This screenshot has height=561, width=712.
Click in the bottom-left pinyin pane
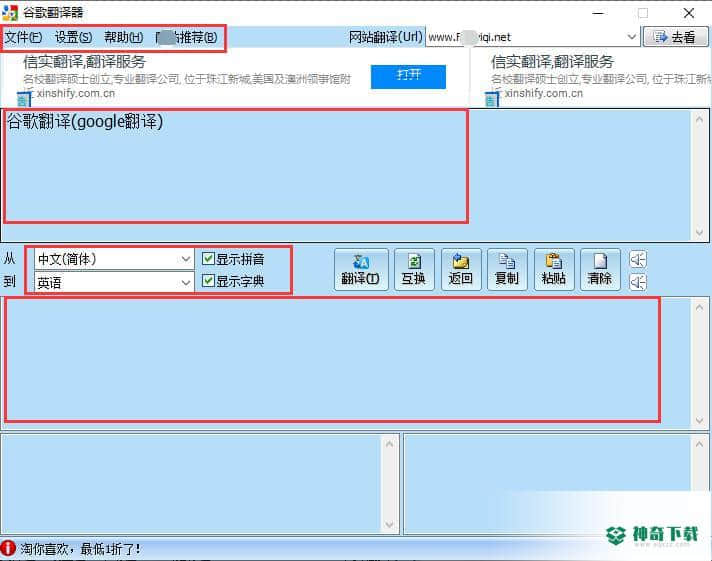tap(191, 484)
